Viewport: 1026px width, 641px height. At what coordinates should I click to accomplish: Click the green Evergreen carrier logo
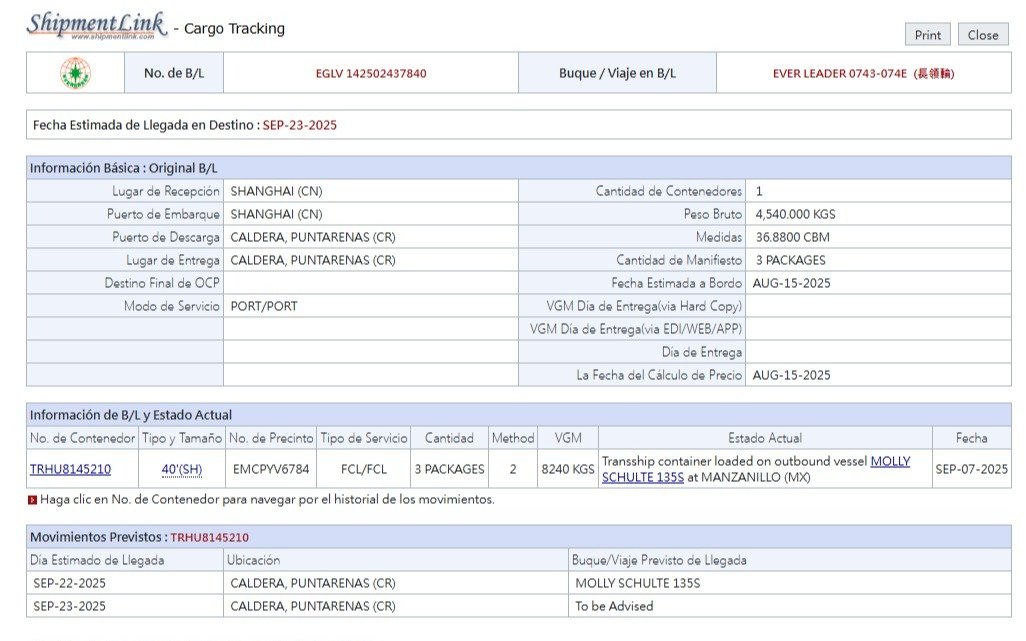coord(75,73)
